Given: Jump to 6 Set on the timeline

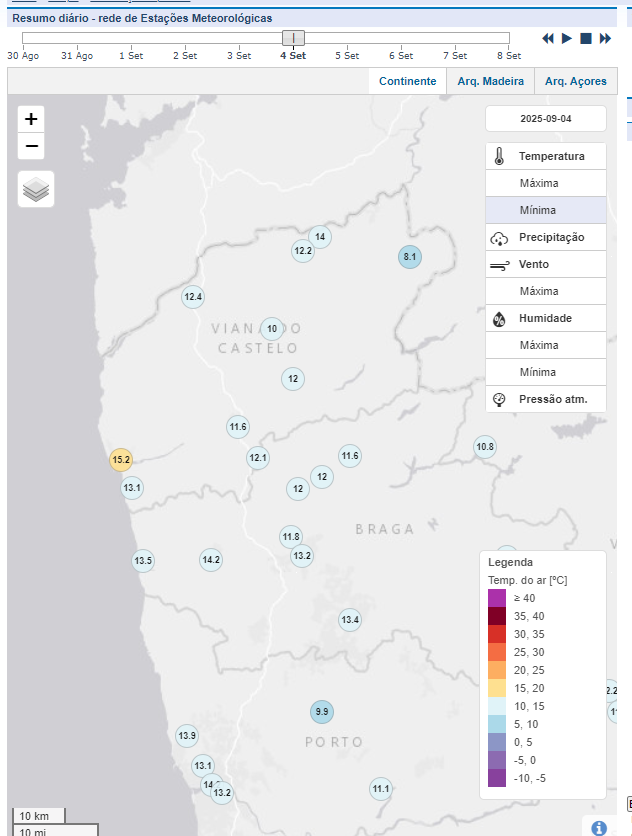Looking at the screenshot, I should (401, 55).
